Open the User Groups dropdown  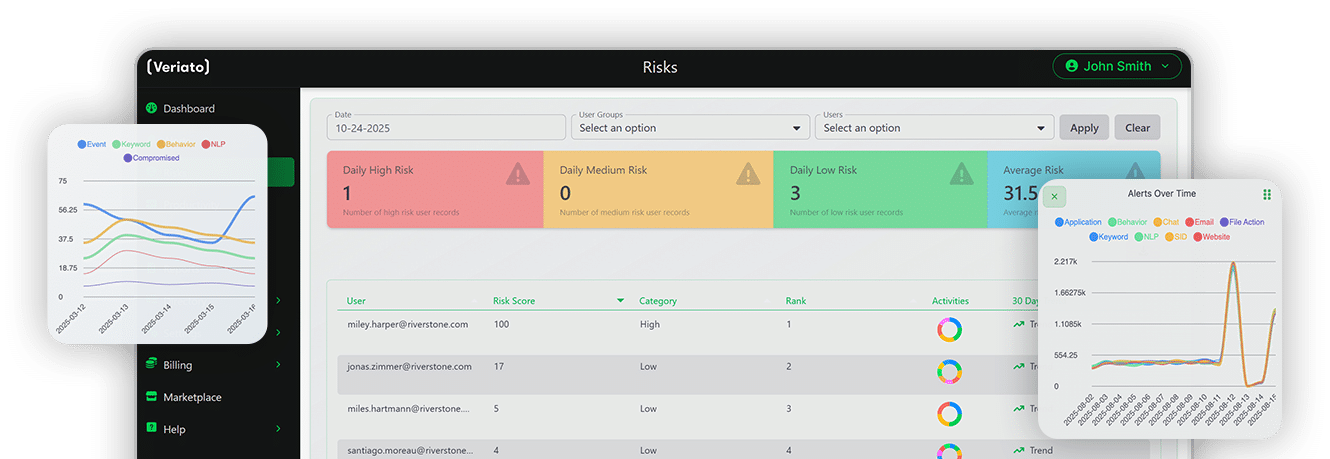point(691,127)
